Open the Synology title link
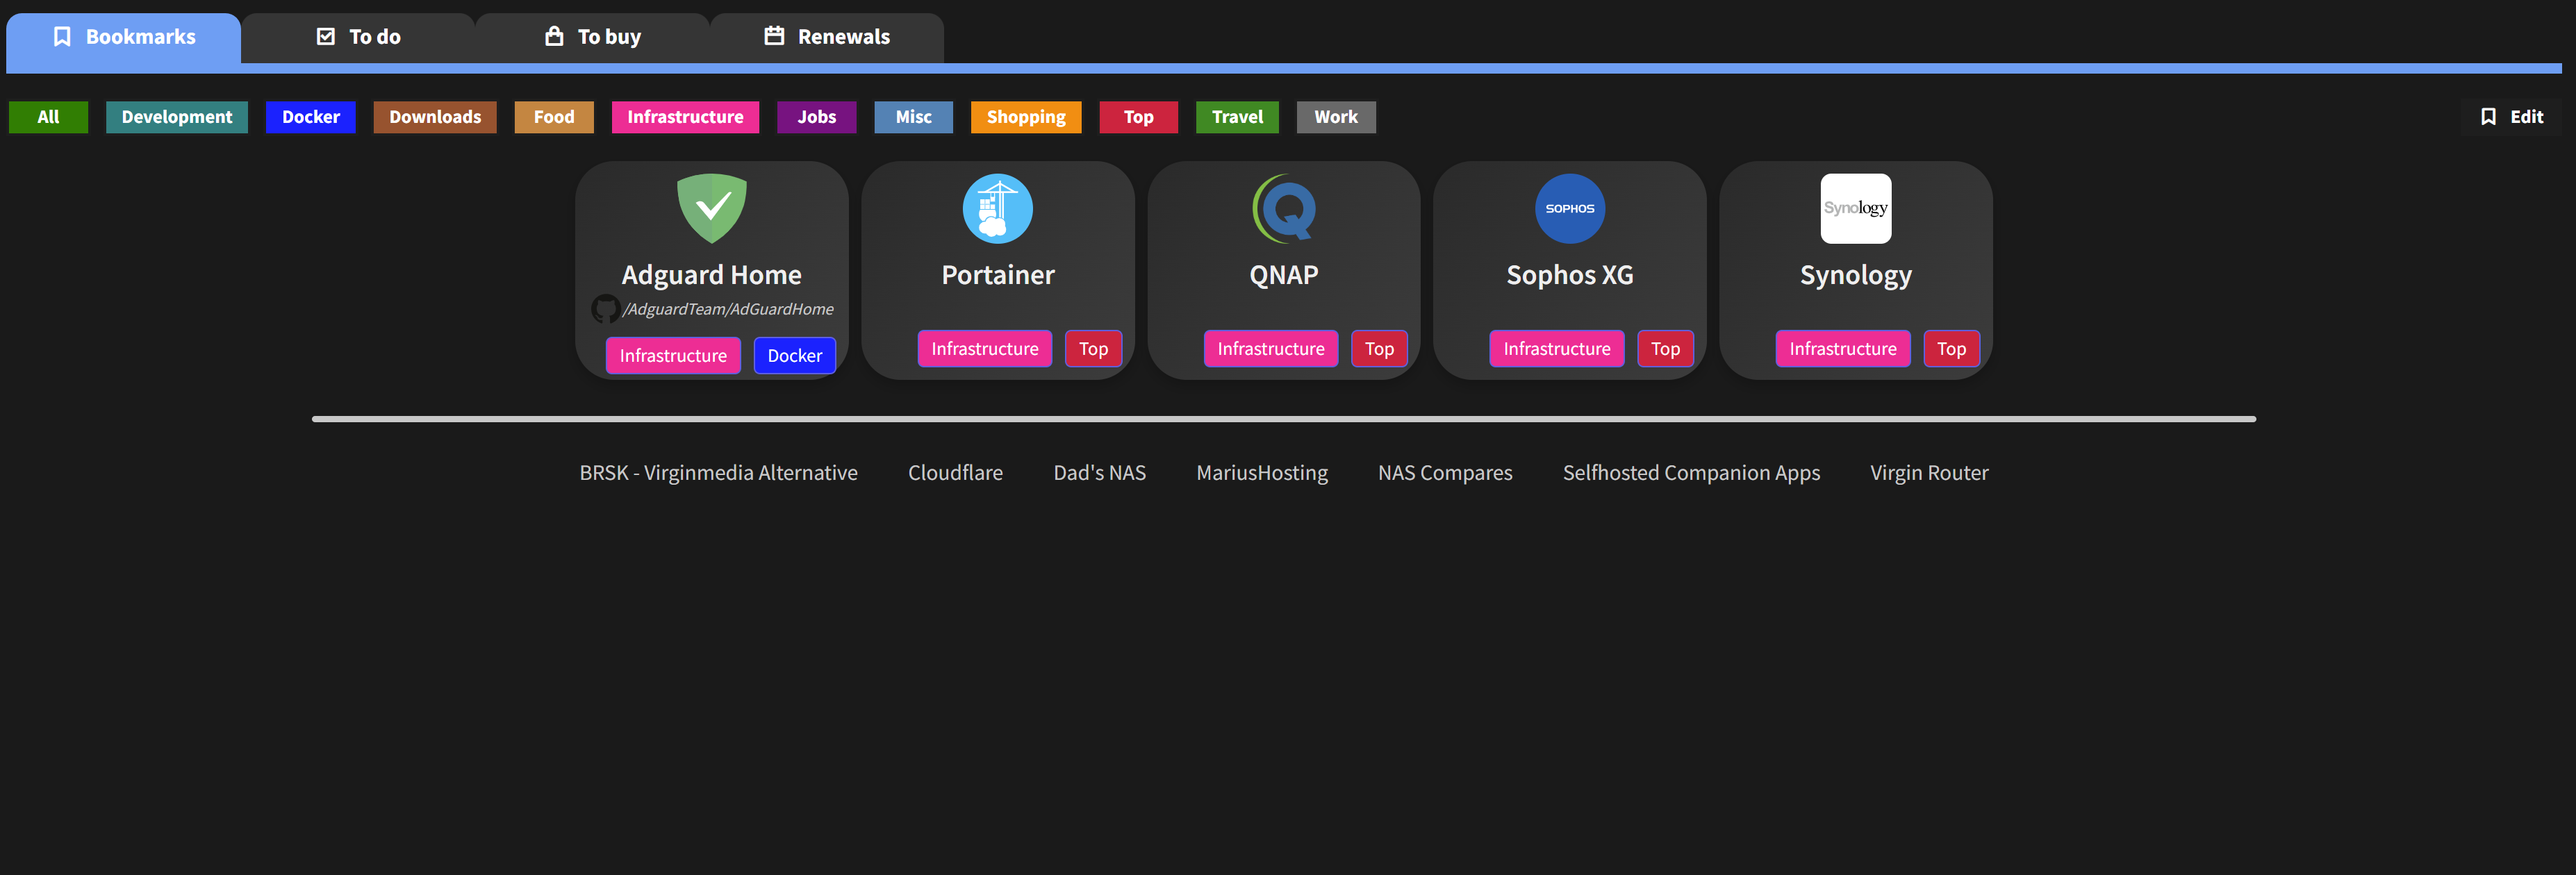Viewport: 2576px width, 875px height. (1856, 275)
